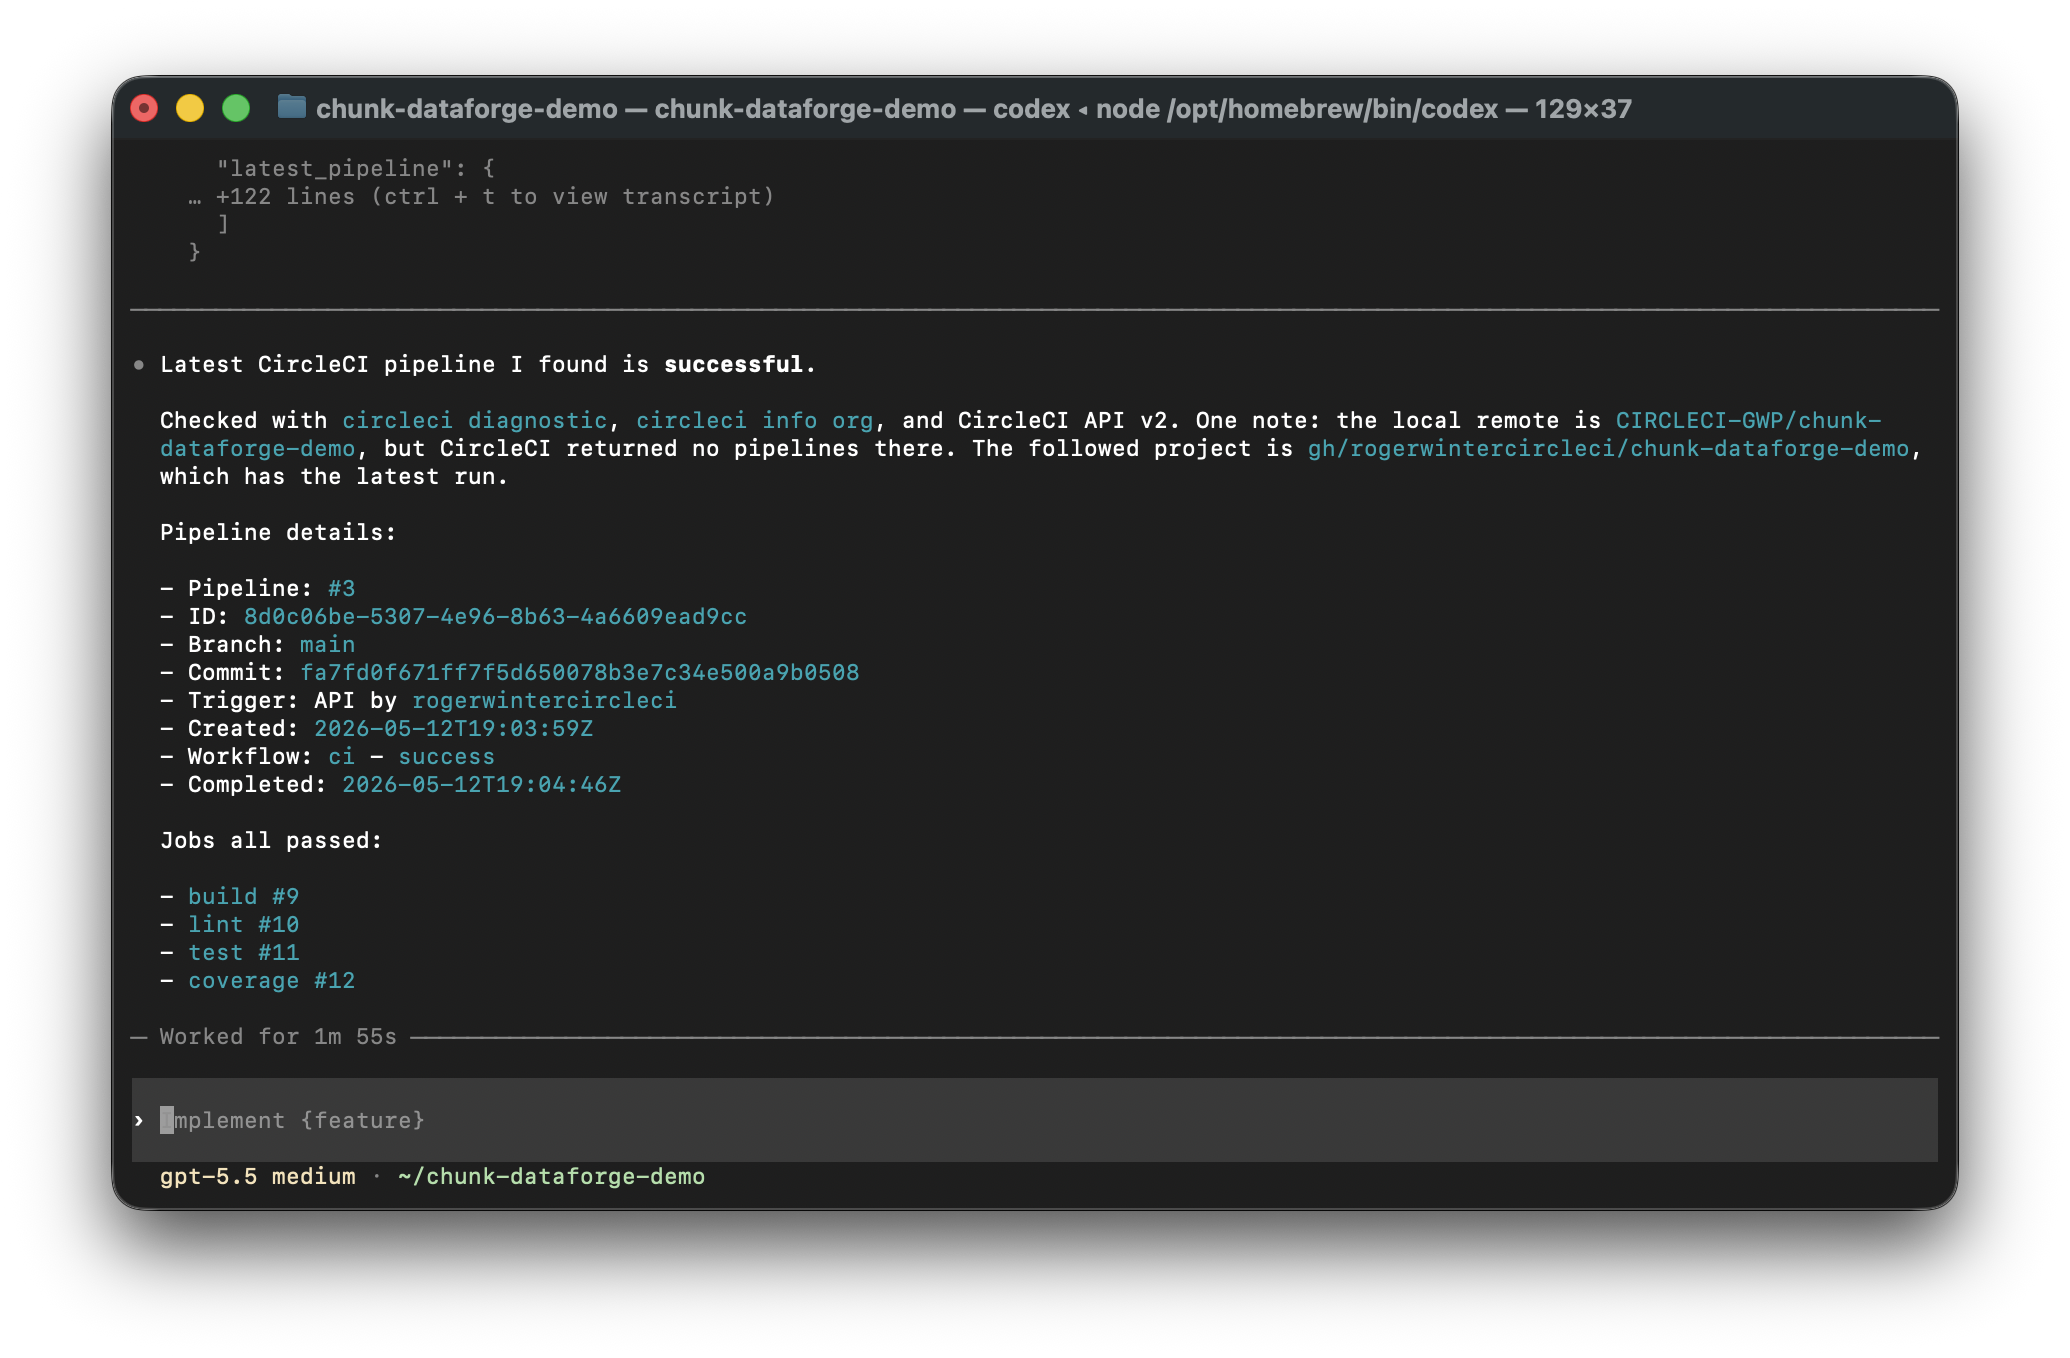
Task: Click the CIRCLECI-GWP/chunk- remote name
Action: click(1748, 420)
